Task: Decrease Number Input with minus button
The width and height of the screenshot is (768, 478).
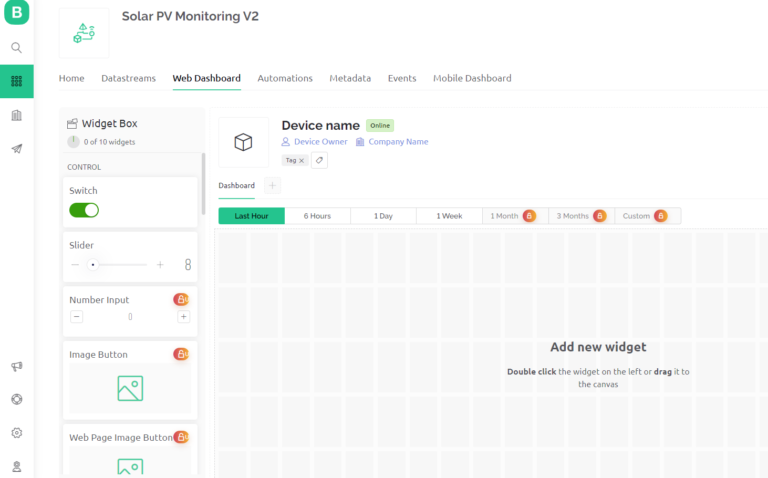Action: click(76, 316)
